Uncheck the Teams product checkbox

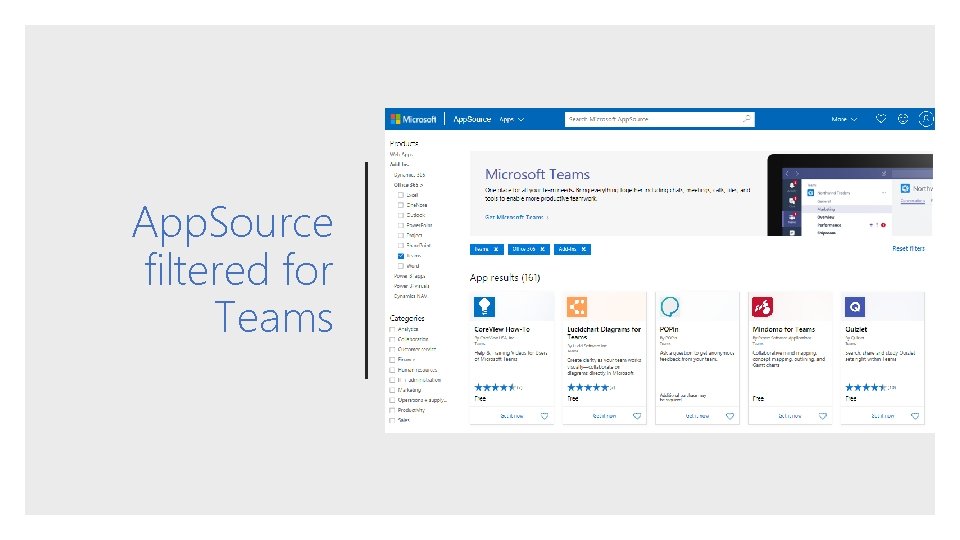401,256
